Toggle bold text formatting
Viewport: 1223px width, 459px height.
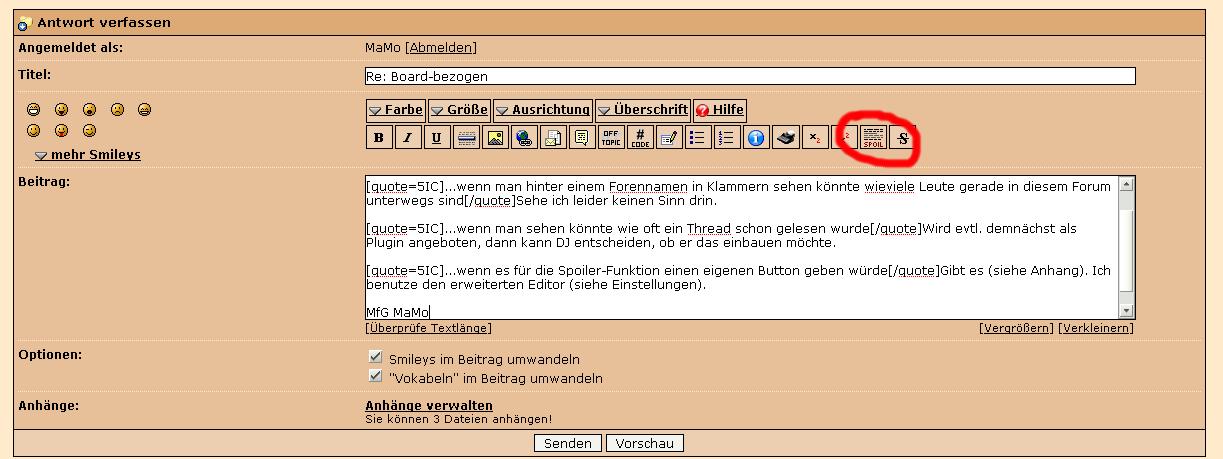tap(379, 138)
